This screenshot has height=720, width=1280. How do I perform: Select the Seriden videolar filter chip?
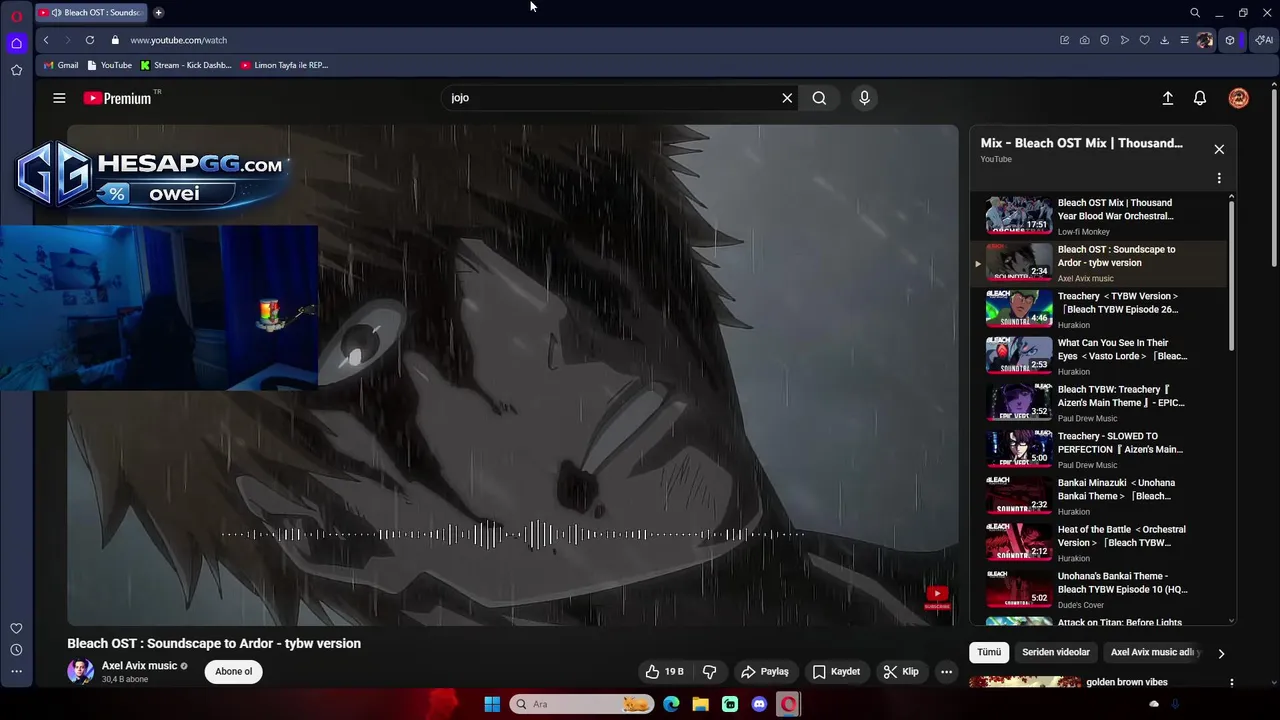coord(1056,652)
